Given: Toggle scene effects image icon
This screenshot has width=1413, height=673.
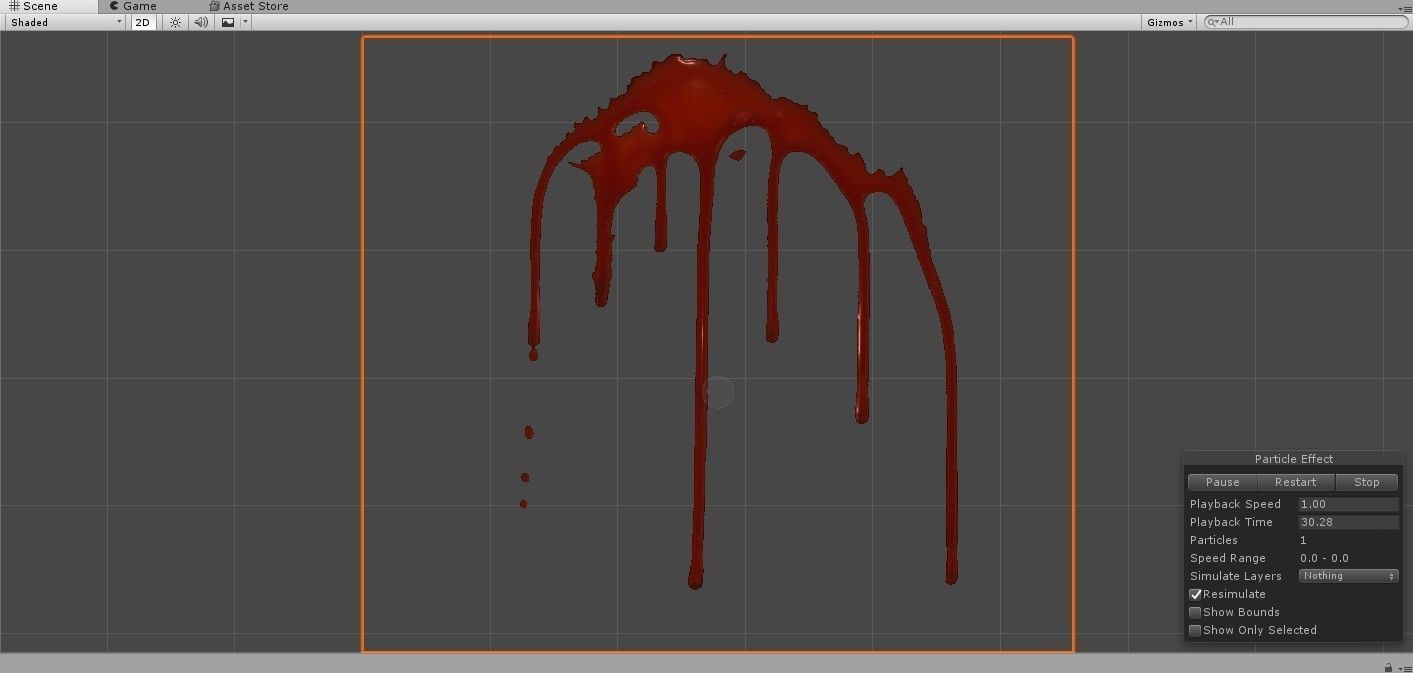Looking at the screenshot, I should pos(228,22).
